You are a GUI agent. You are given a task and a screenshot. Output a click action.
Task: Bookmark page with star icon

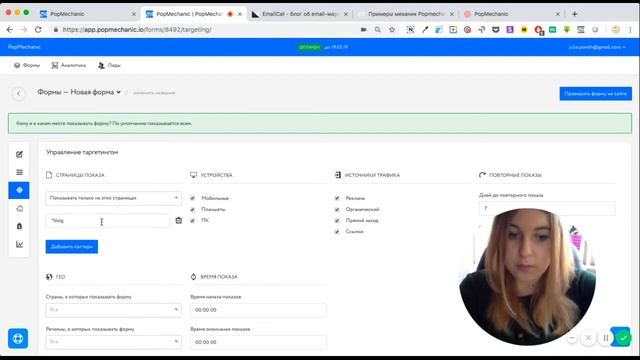pyautogui.click(x=392, y=29)
